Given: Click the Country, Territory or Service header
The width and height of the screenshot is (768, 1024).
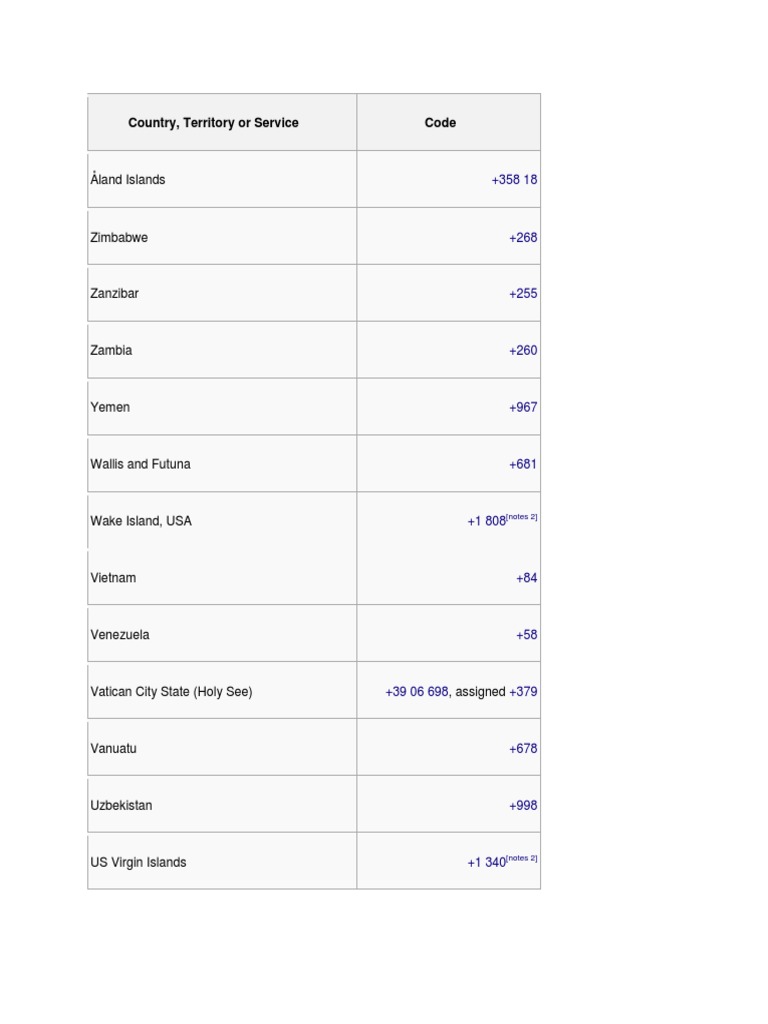Looking at the screenshot, I should tap(213, 123).
